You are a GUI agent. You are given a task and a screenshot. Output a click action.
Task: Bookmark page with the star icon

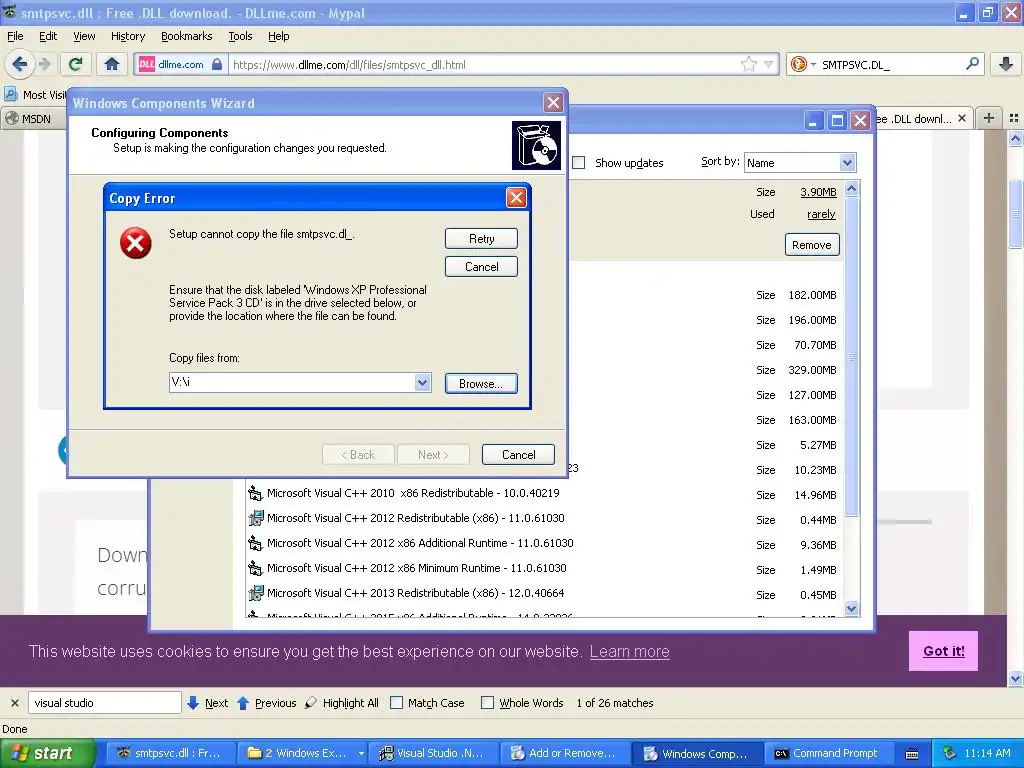click(x=748, y=64)
